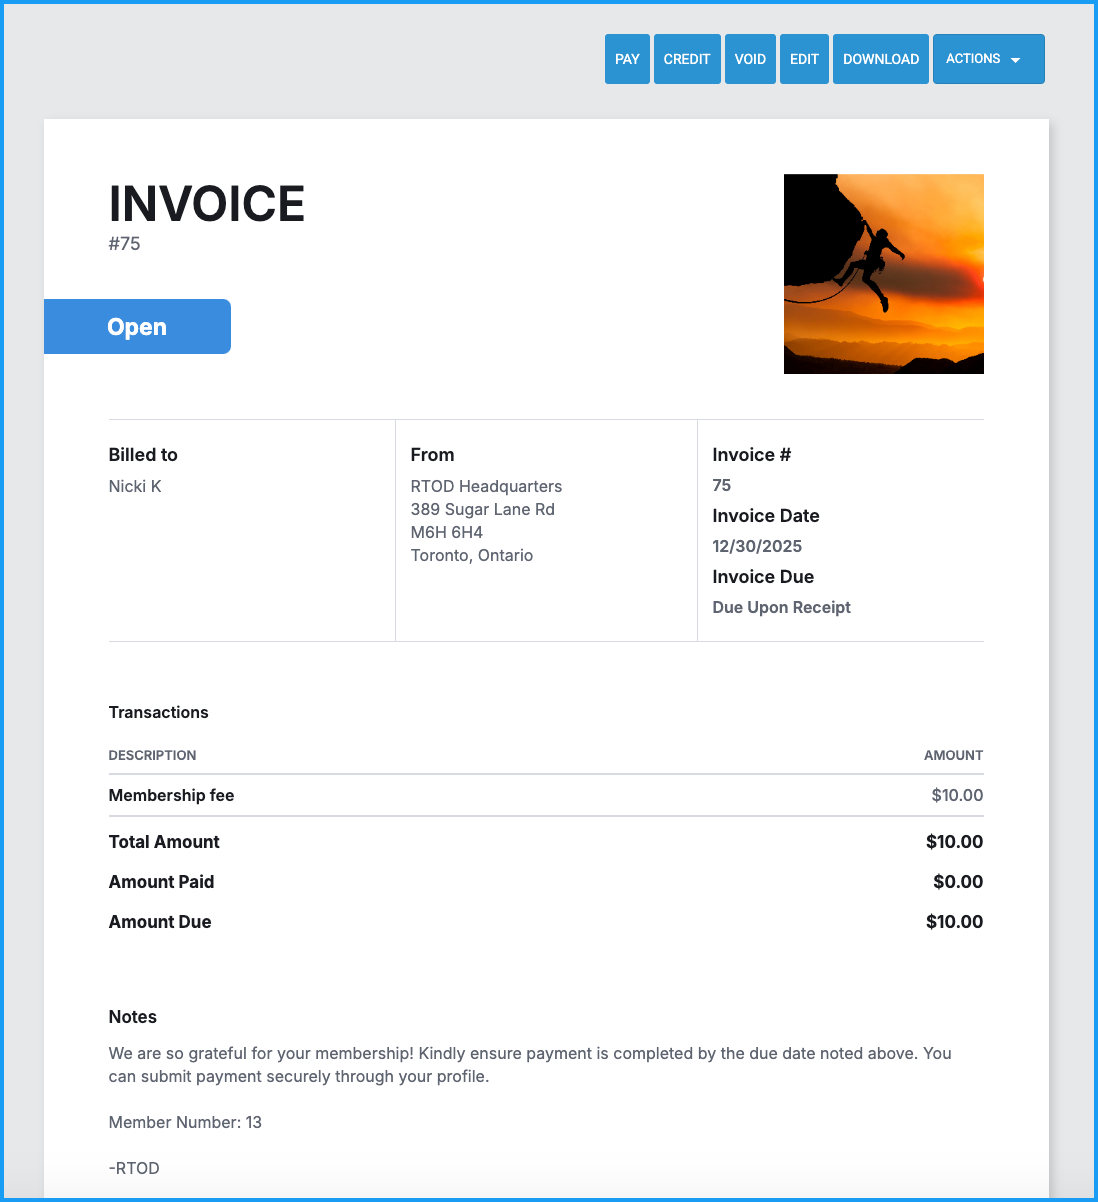Viewport: 1098px width, 1202px height.
Task: Click the Member Number: 13 note
Action: tap(185, 1122)
